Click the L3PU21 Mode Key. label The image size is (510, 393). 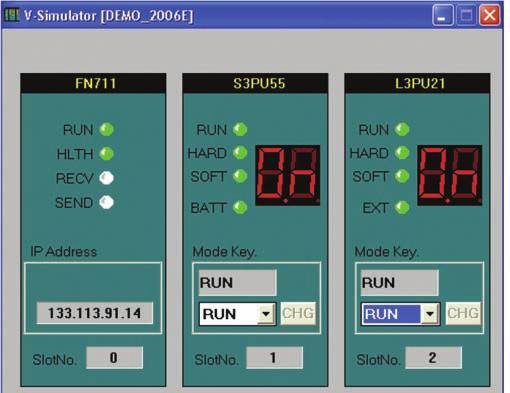[x=386, y=252]
